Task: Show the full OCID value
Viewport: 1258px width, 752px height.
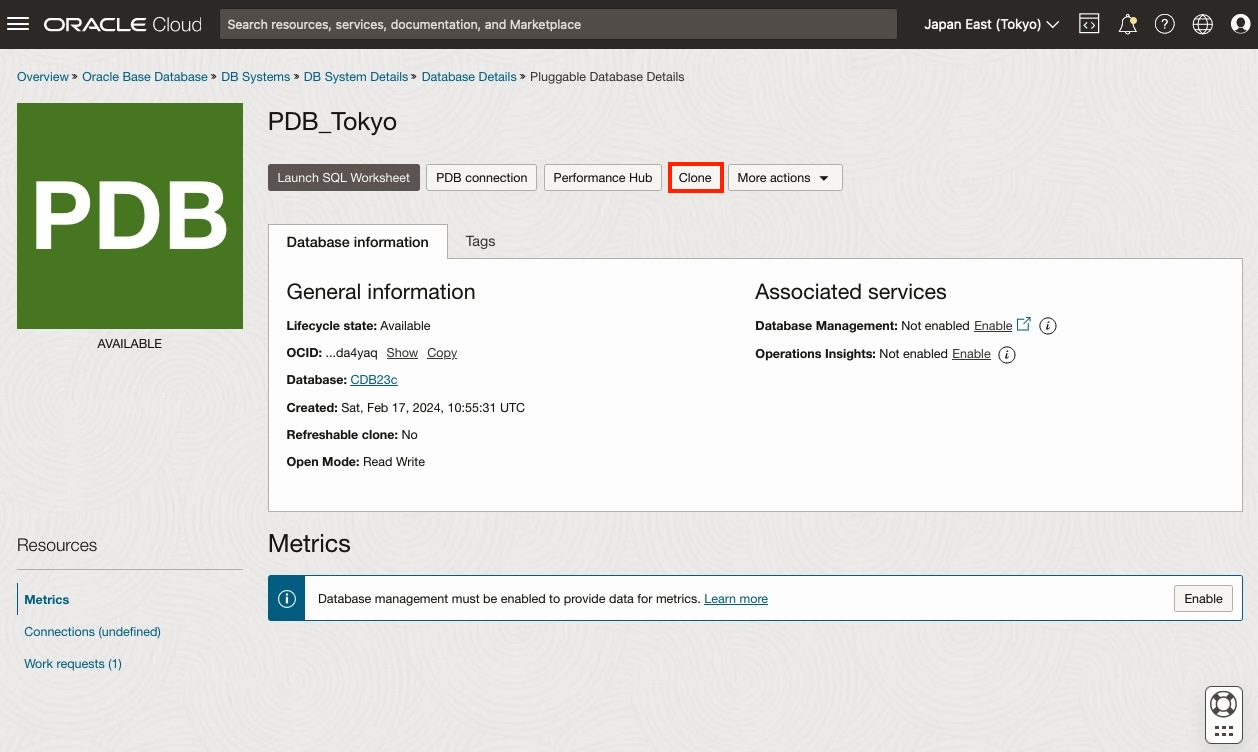Action: (402, 352)
